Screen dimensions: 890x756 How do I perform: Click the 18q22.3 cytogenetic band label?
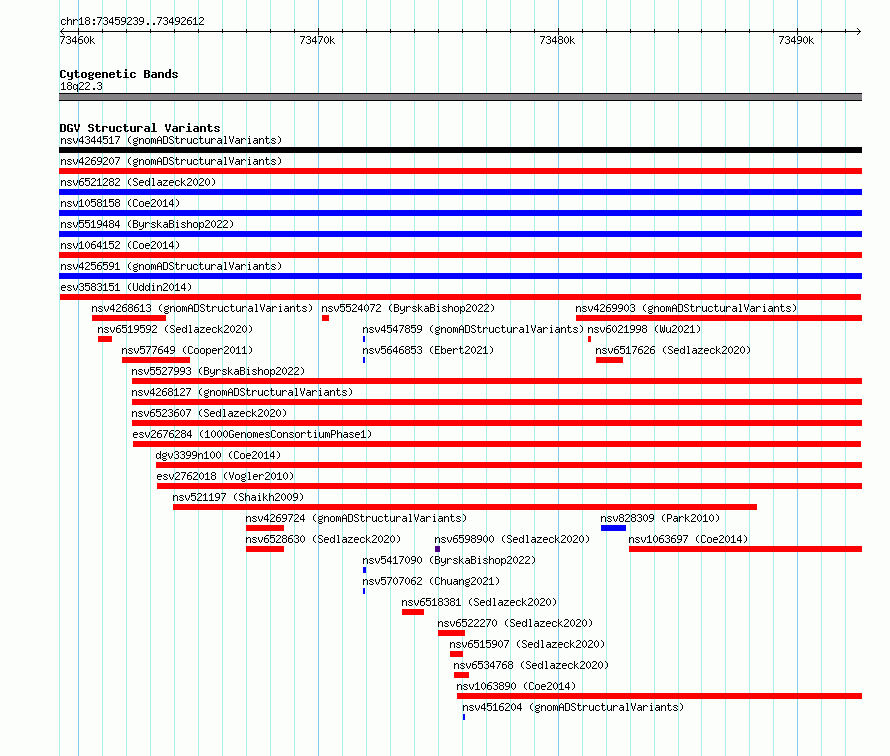point(81,86)
